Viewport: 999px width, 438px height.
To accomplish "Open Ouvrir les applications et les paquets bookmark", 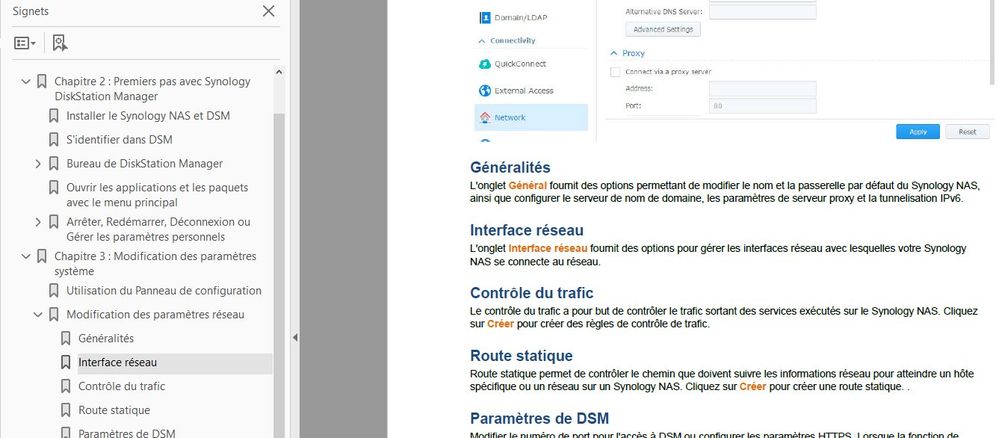I will (x=157, y=195).
